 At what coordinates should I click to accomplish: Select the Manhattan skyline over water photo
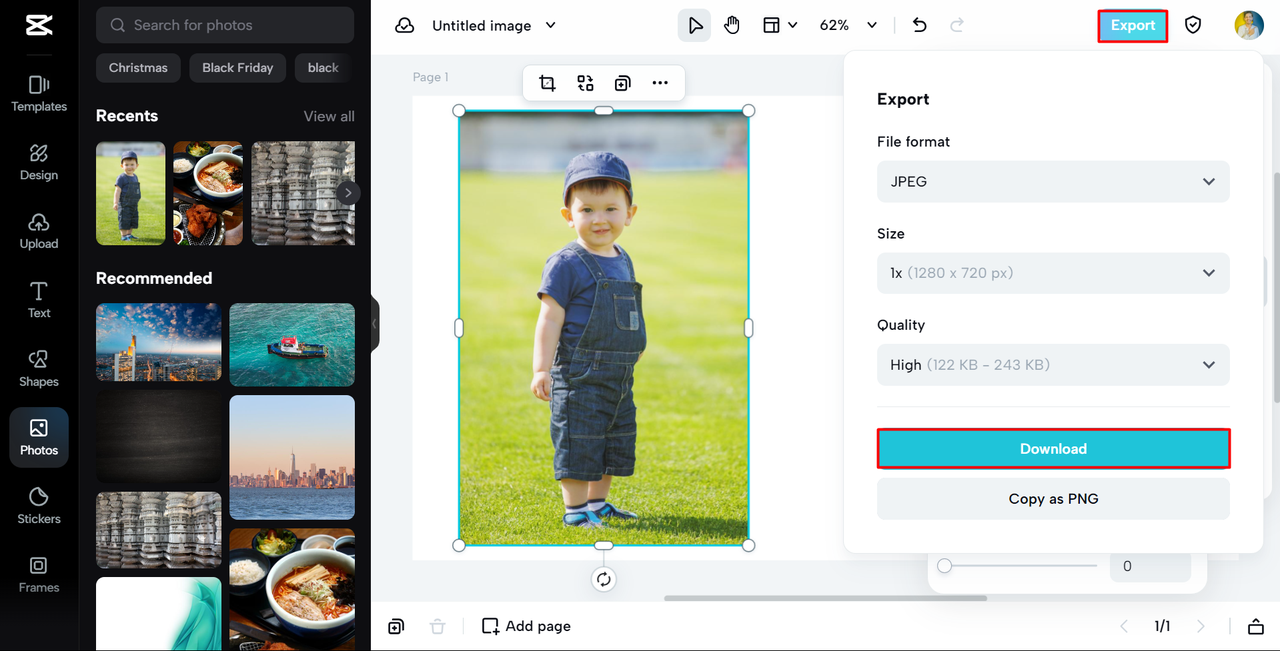[292, 457]
